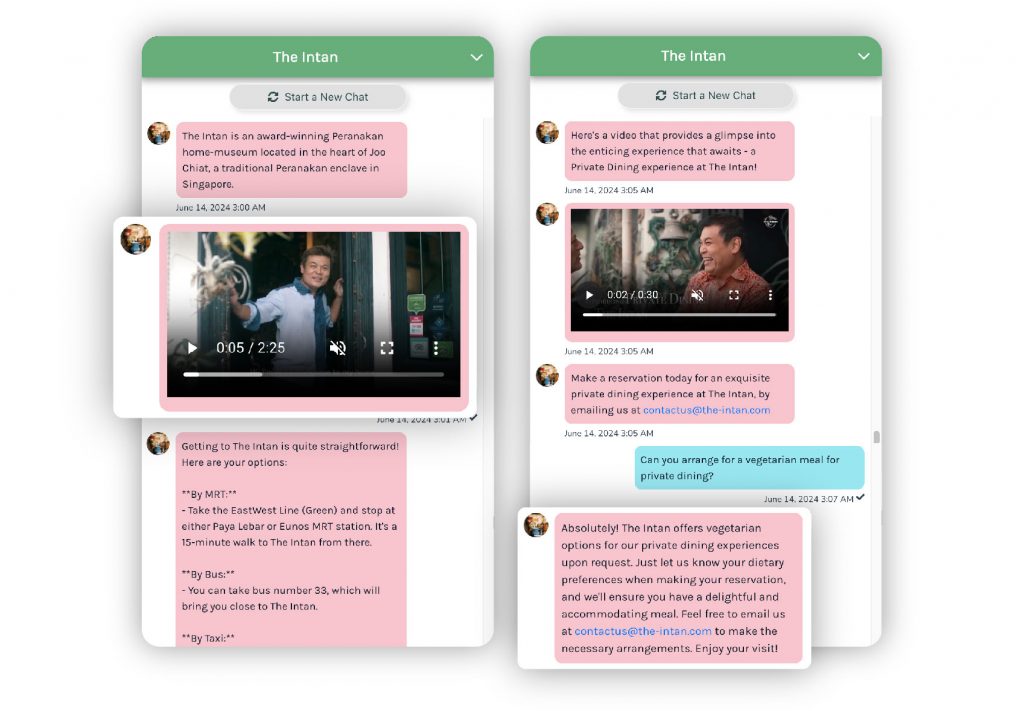Click refresh icon in right Start a New Chat button
1024x711 pixels.
(x=661, y=95)
